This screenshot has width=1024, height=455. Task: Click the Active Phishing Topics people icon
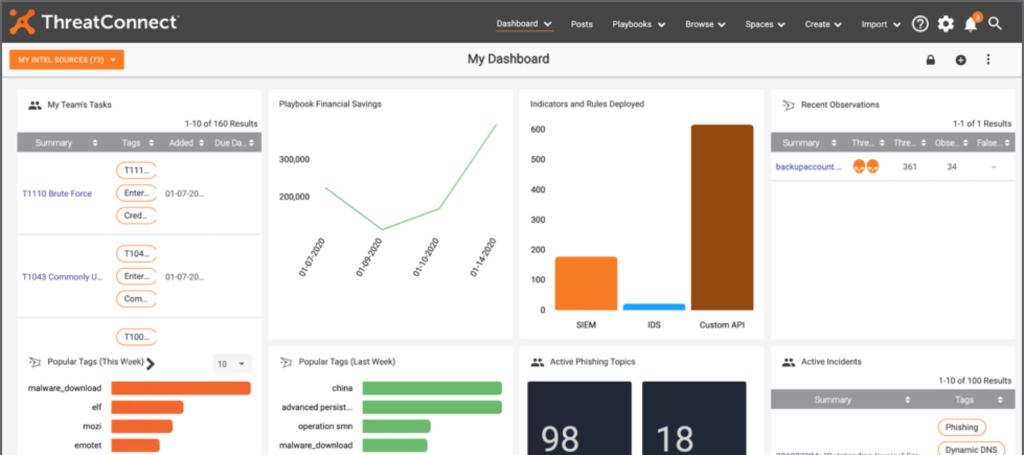(538, 362)
